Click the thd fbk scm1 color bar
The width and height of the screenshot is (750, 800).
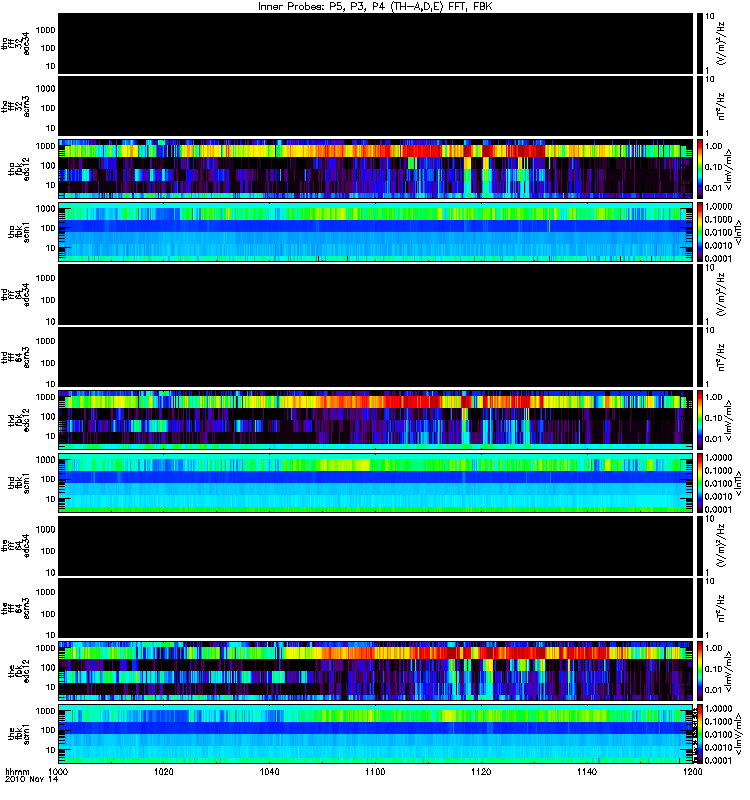click(699, 483)
